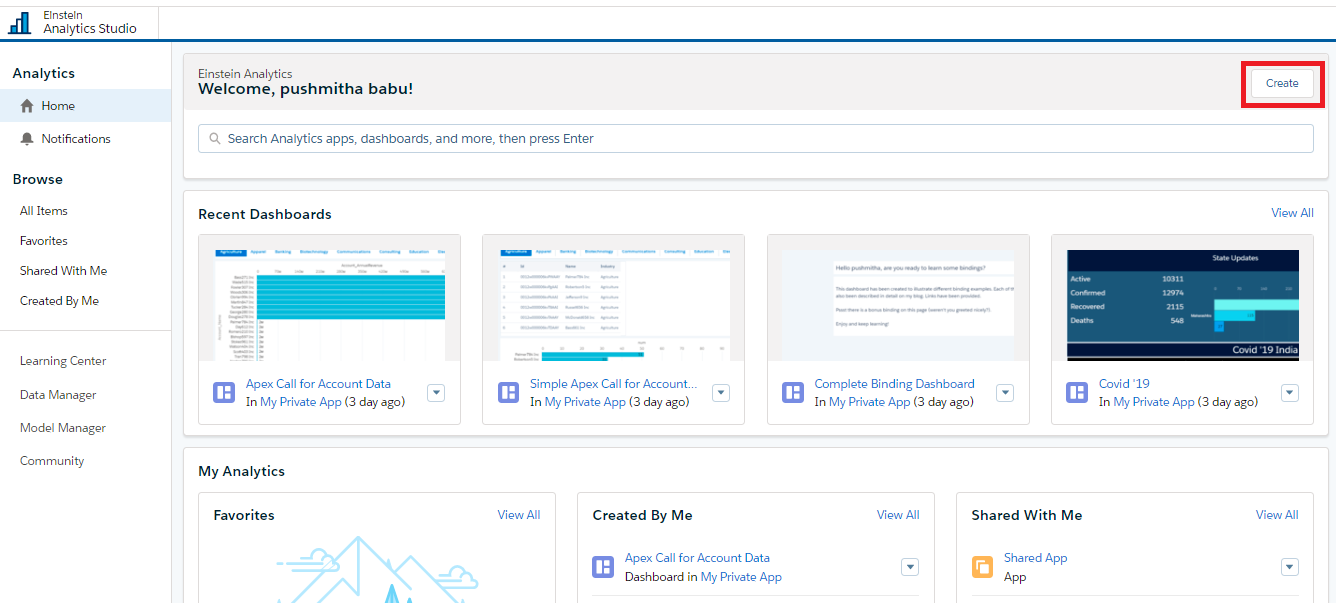Open Covid '19 dashboard thumbnail

coord(1183,304)
